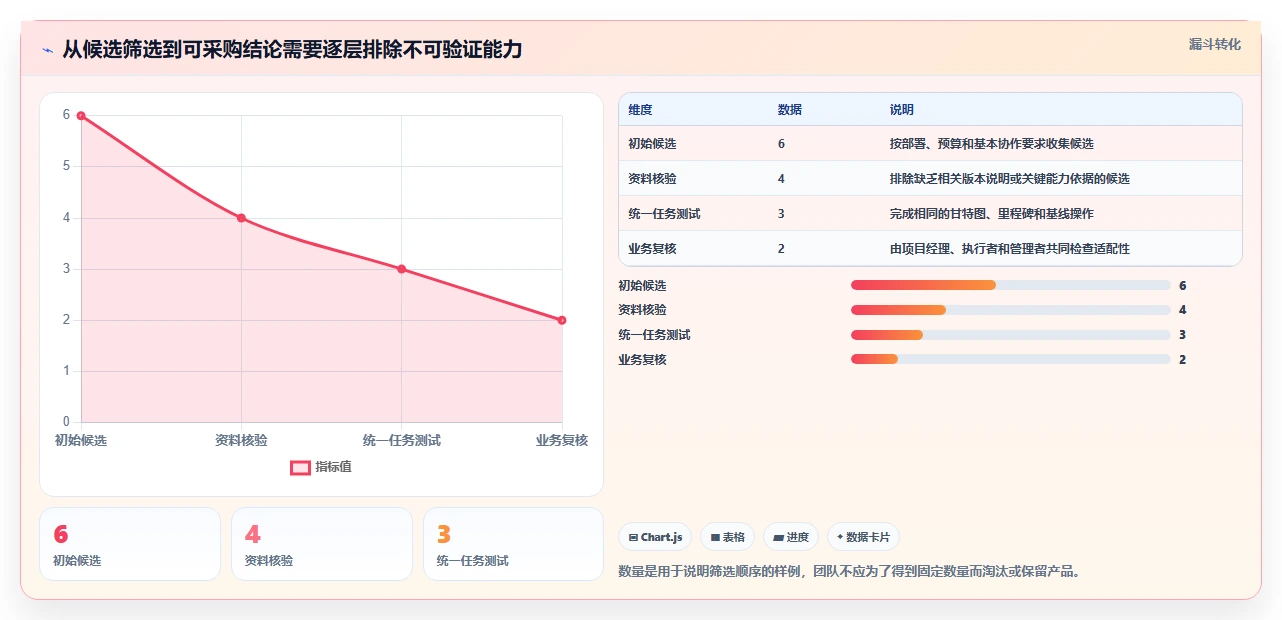The height and width of the screenshot is (620, 1282).
Task: Click description 排除缺乏相关版本说明或关键能力依据的候选
Action: 1009,179
